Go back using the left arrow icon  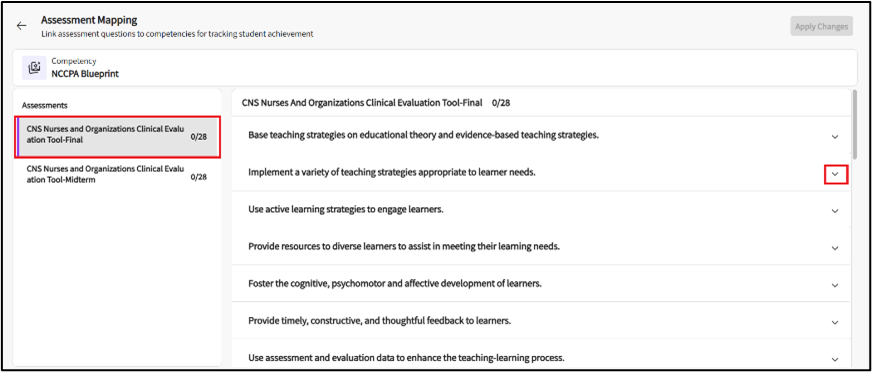pyautogui.click(x=21, y=26)
